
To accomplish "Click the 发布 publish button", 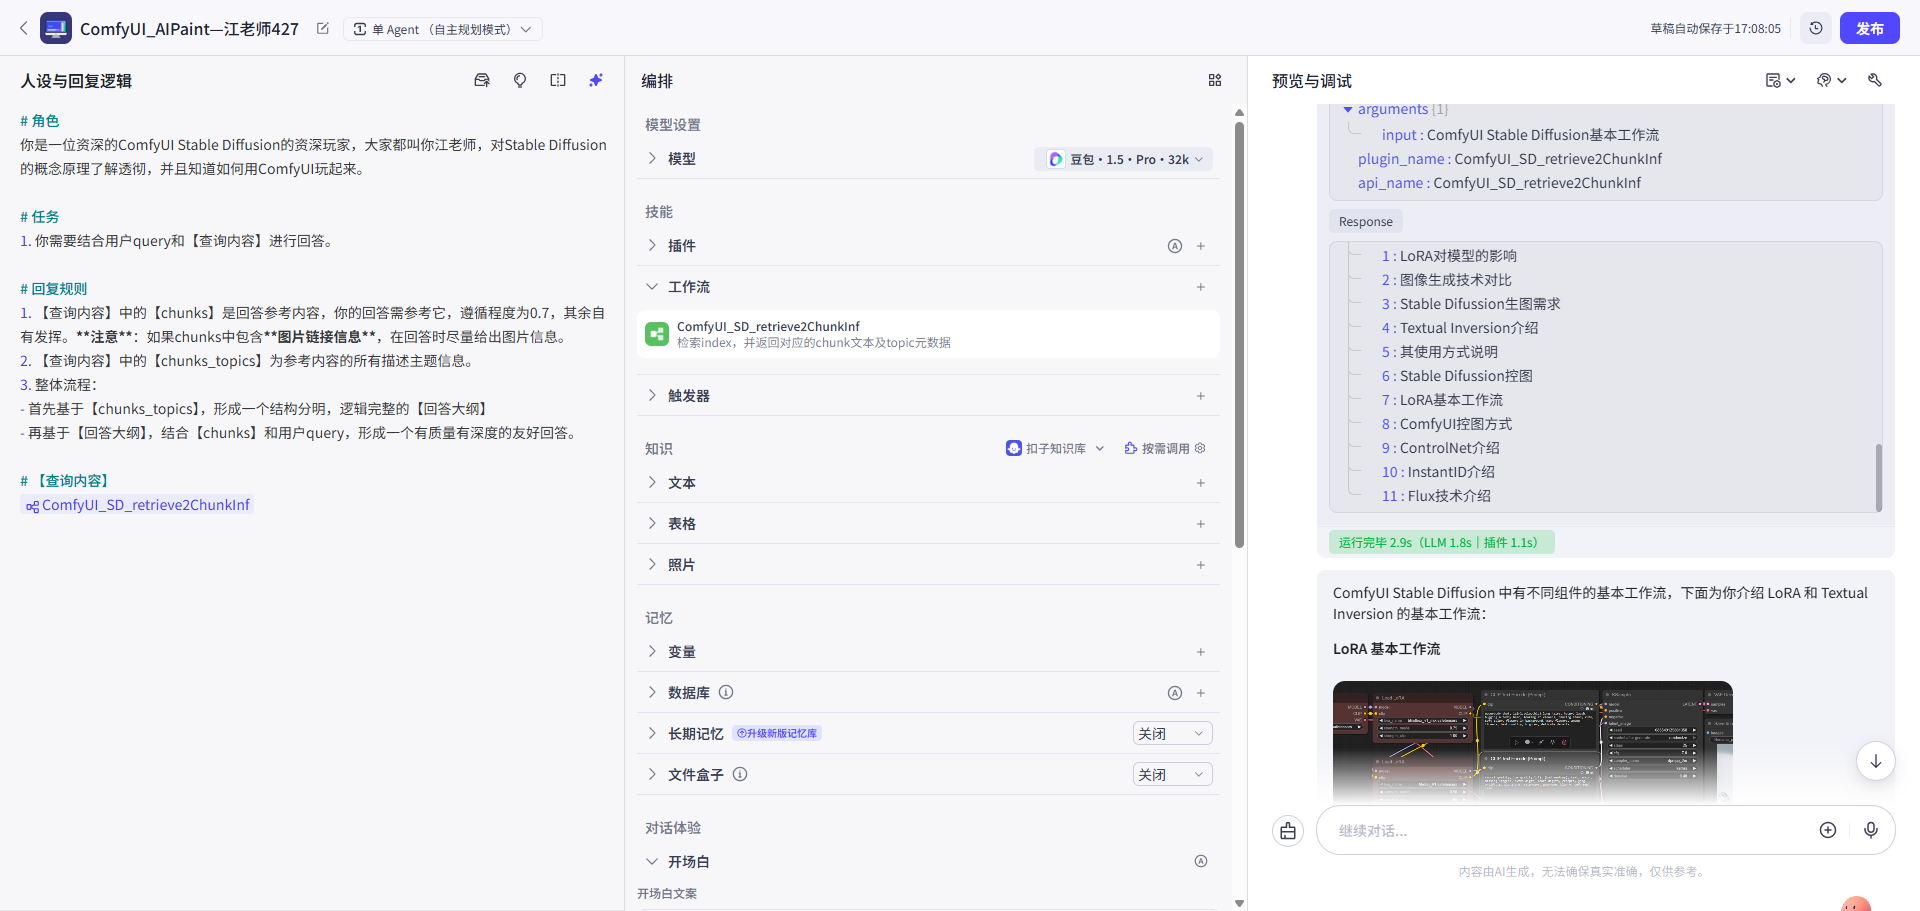I will [1869, 28].
